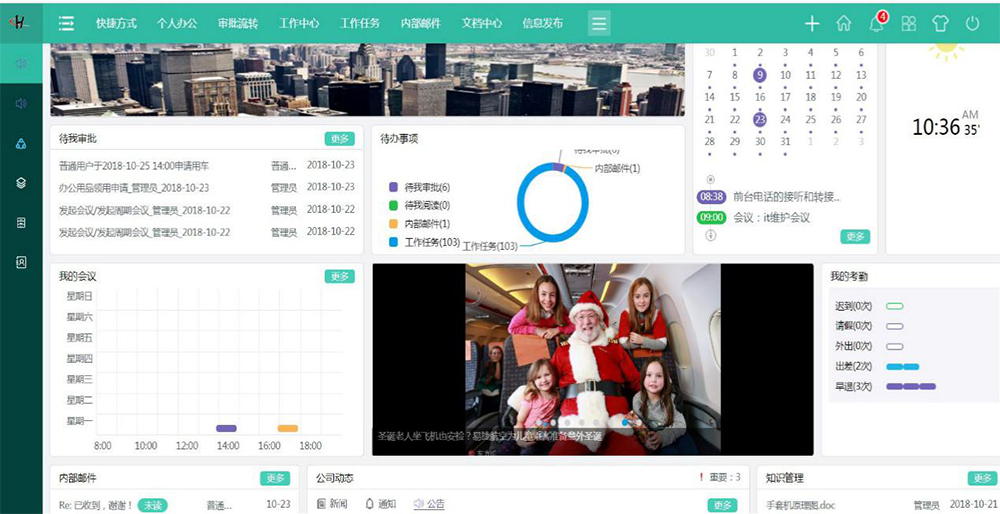Open the contact card sidebar icon
The height and width of the screenshot is (514, 1000).
tap(21, 262)
